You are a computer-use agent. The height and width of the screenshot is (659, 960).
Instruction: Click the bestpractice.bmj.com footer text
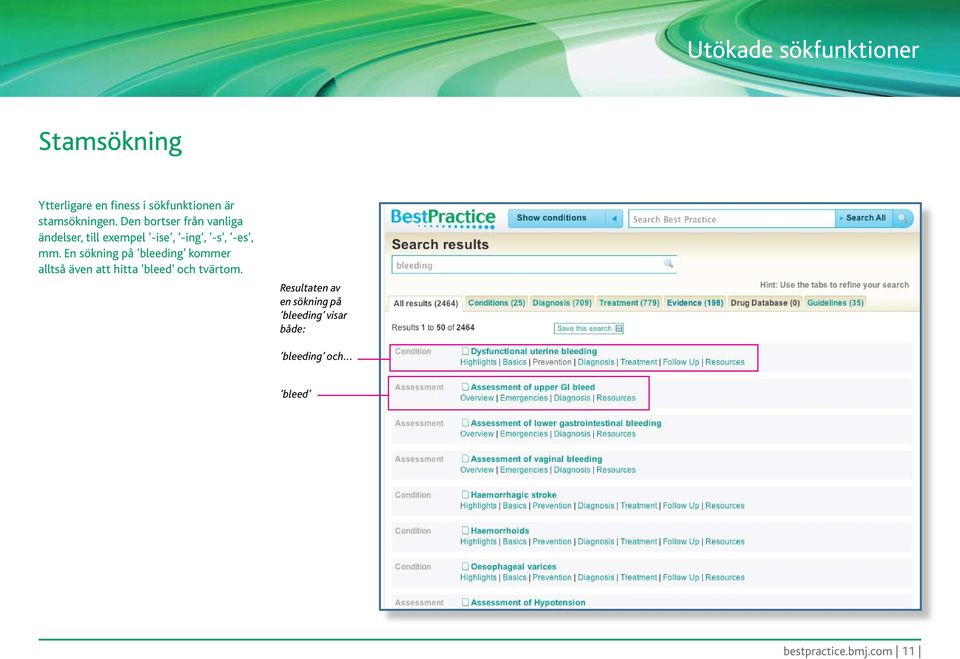(x=838, y=650)
